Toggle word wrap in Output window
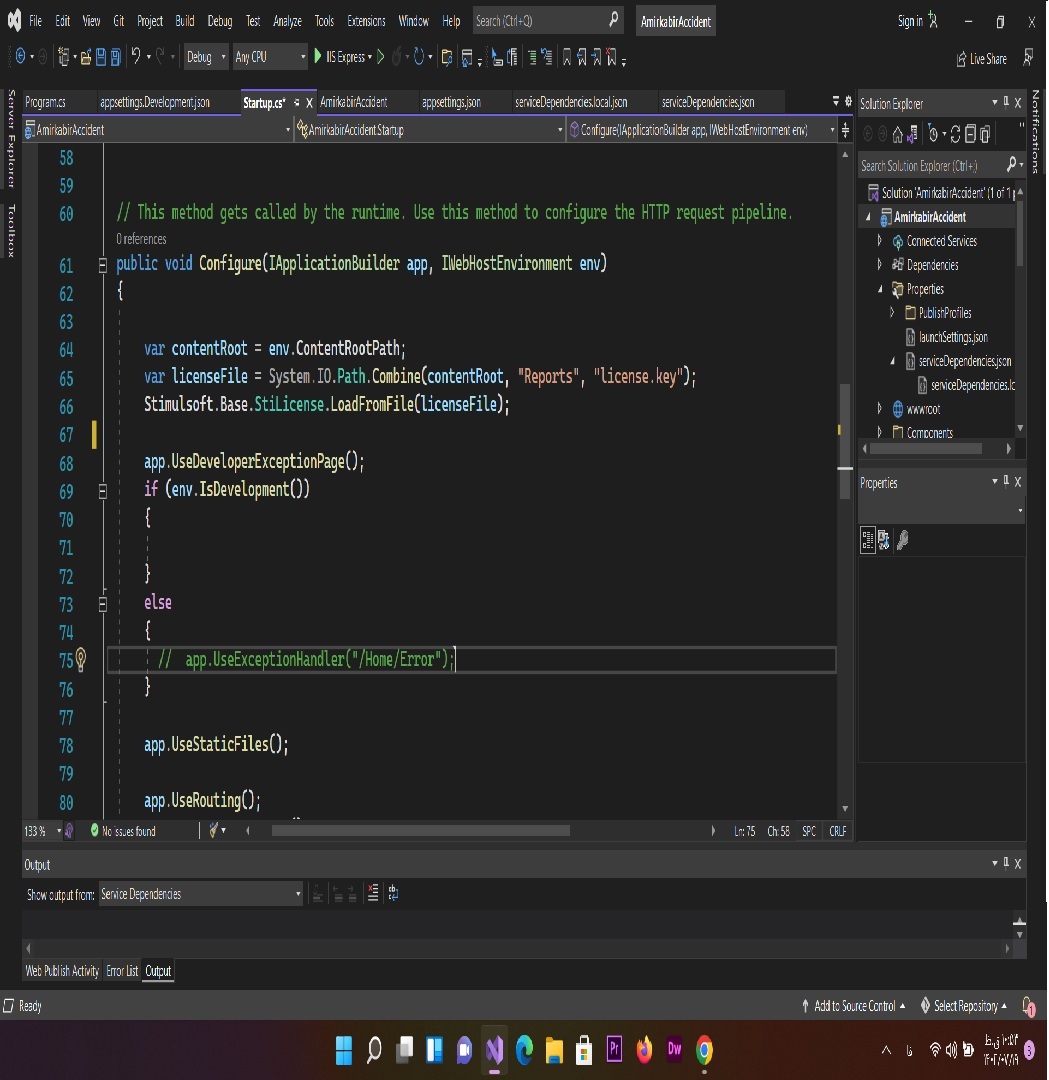Image resolution: width=1049 pixels, height=1080 pixels. pos(393,894)
